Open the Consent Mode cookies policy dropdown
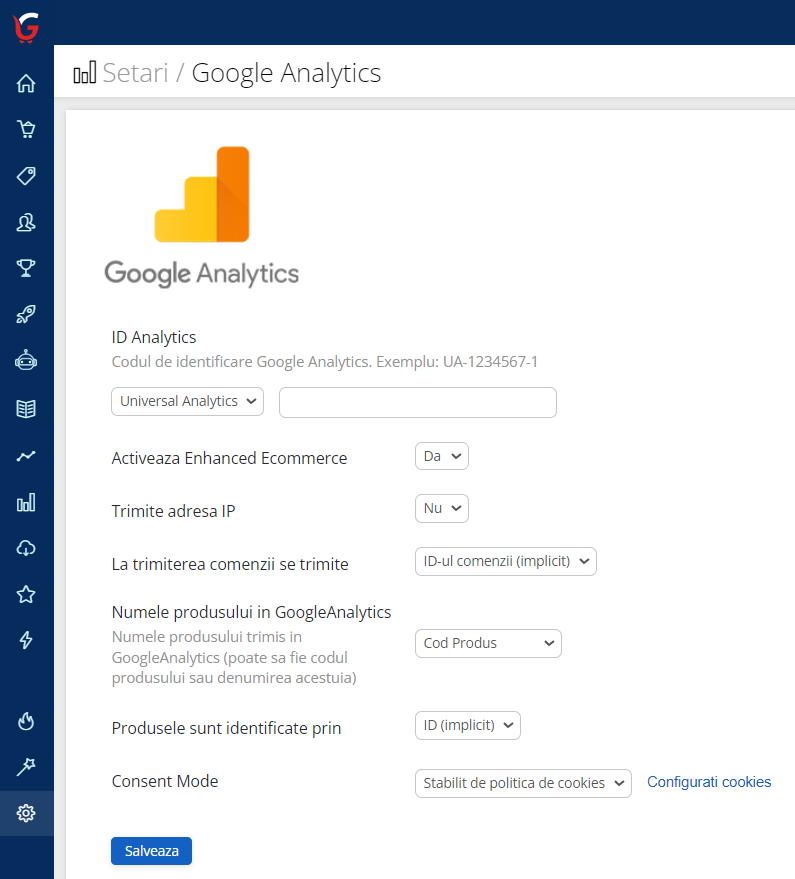795x879 pixels. coord(522,783)
